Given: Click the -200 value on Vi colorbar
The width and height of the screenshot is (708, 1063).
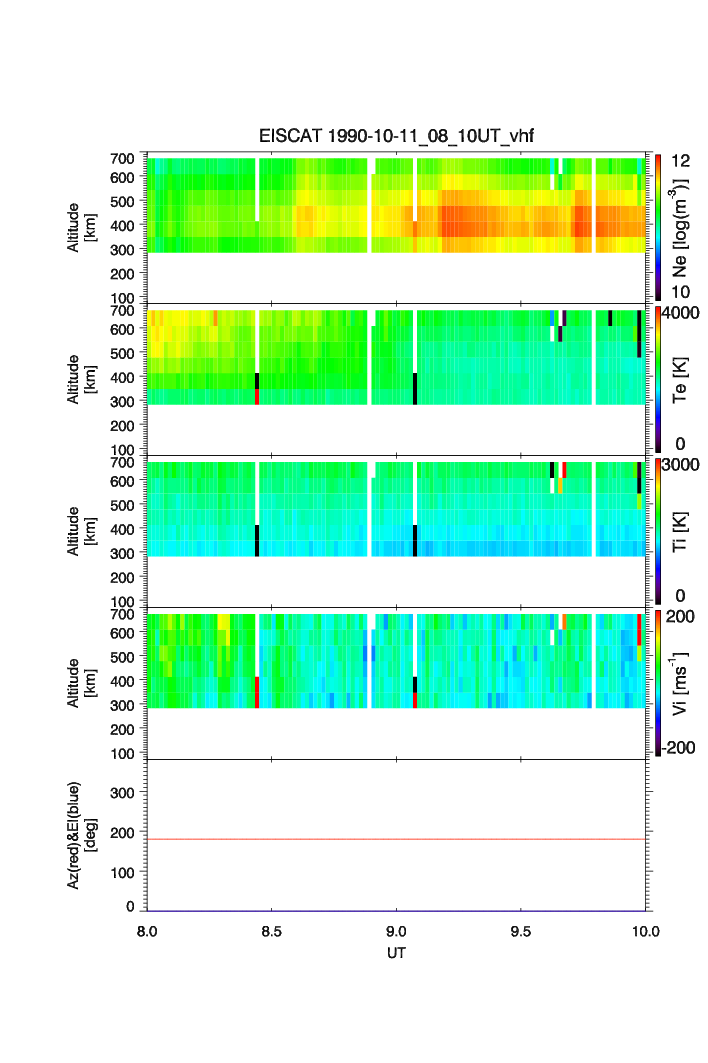Looking at the screenshot, I should point(678,748).
